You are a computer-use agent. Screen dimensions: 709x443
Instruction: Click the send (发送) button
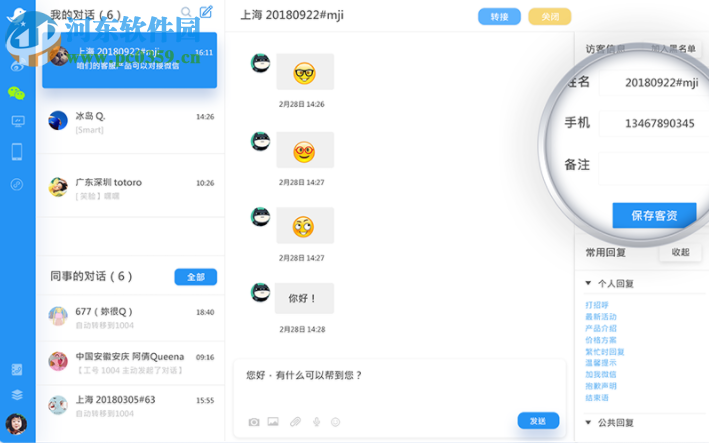pyautogui.click(x=538, y=421)
